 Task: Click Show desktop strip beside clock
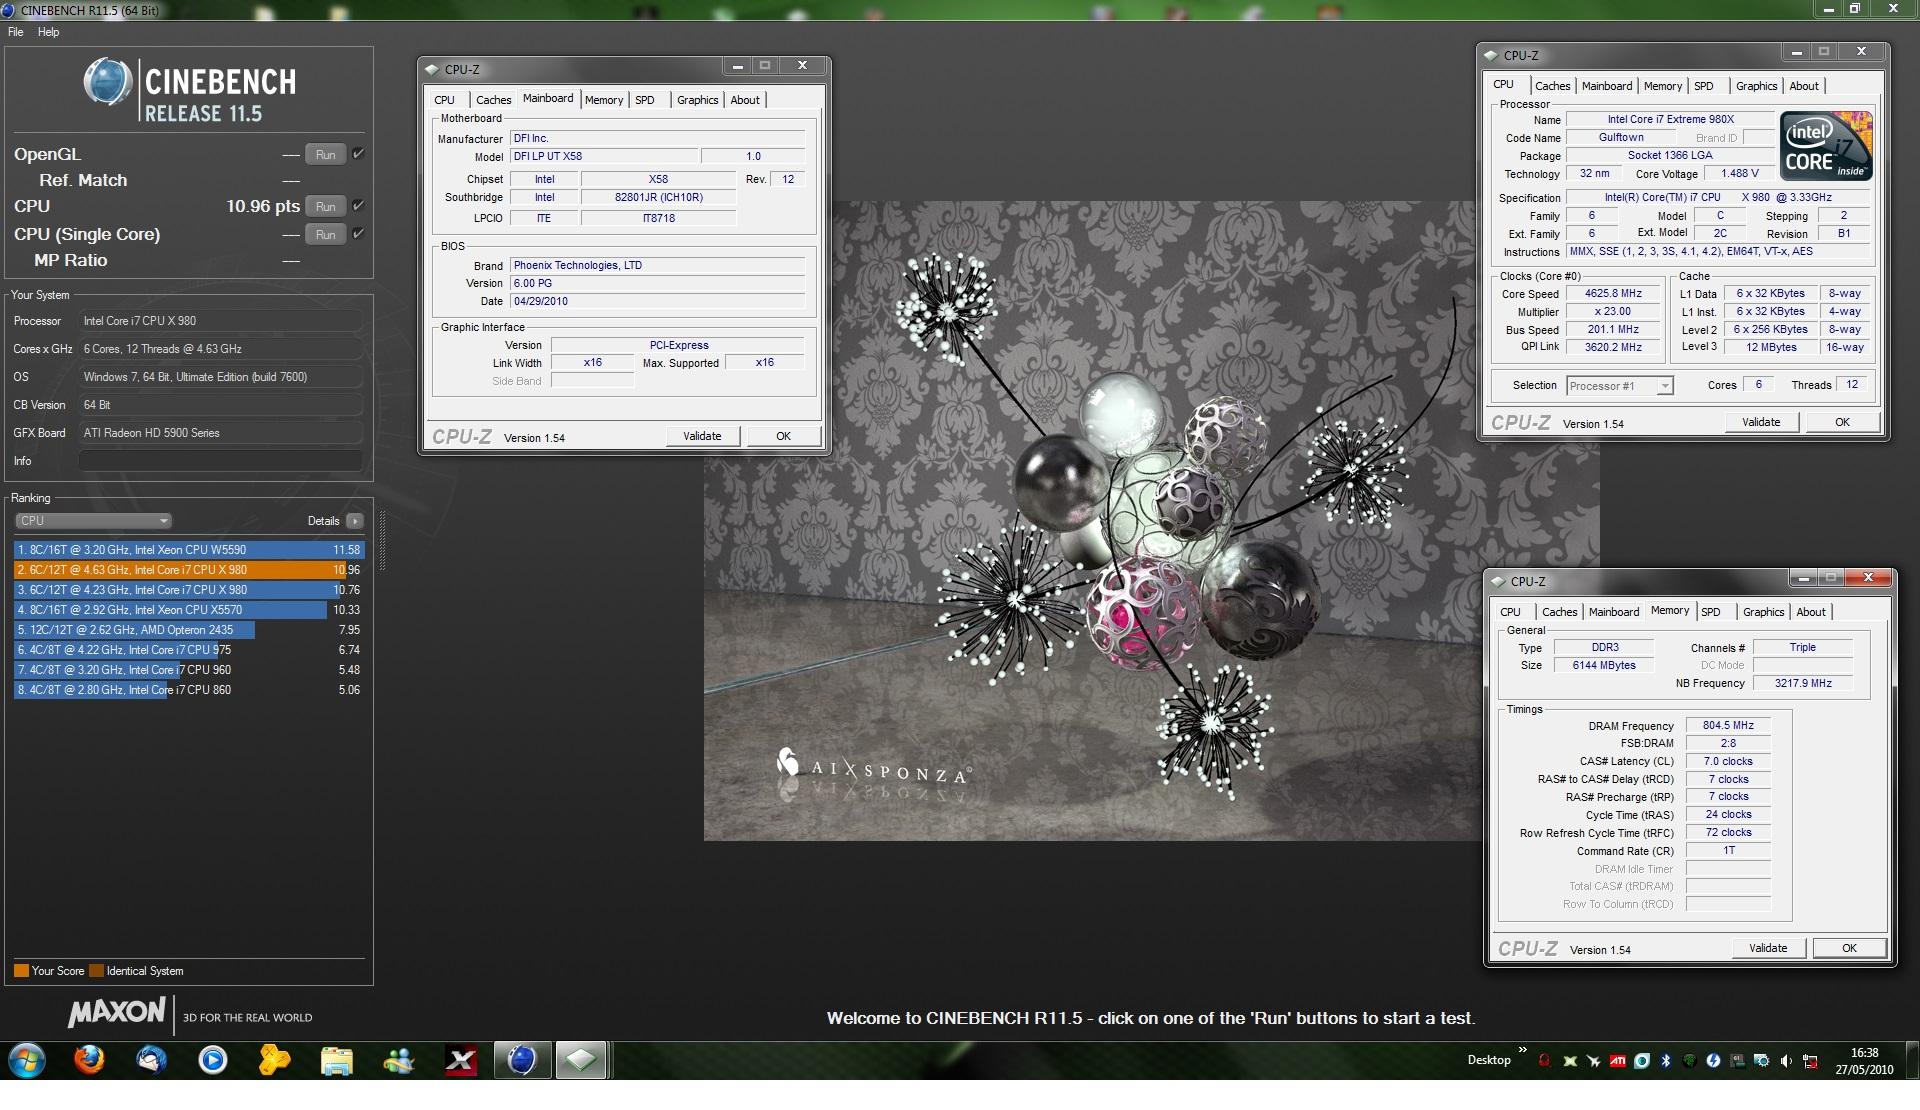point(1912,1061)
